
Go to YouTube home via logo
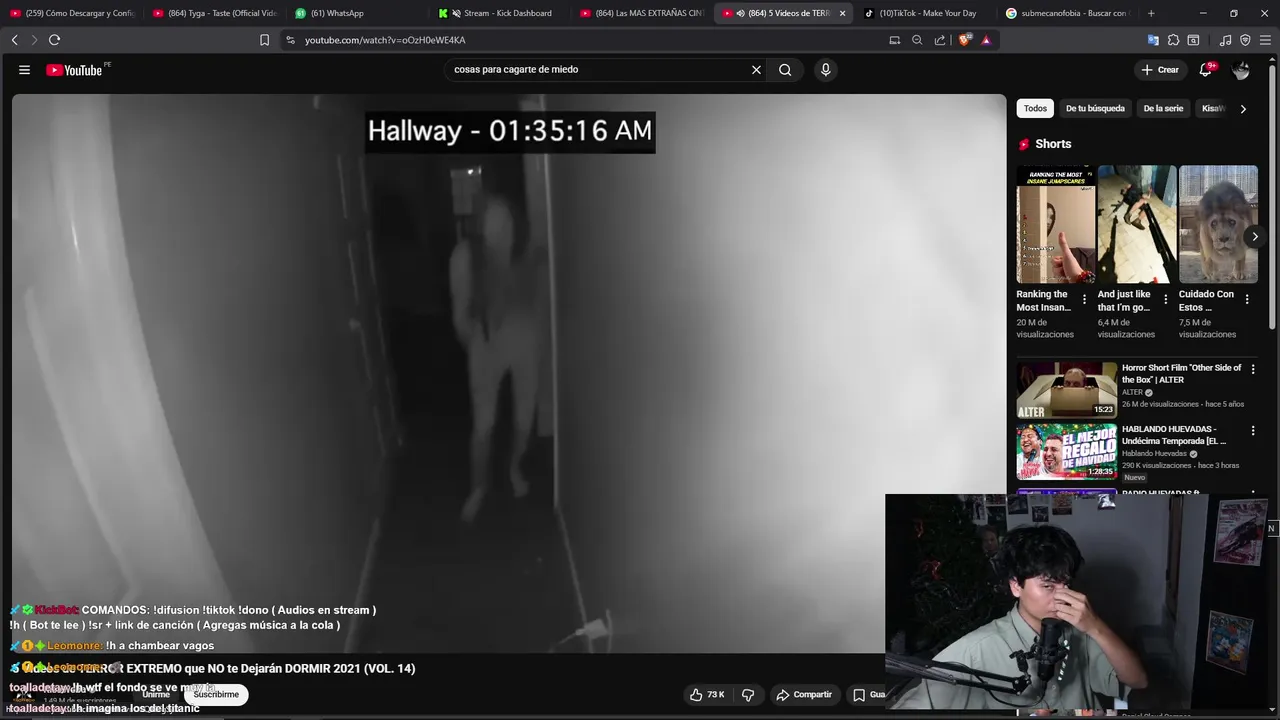click(x=74, y=70)
